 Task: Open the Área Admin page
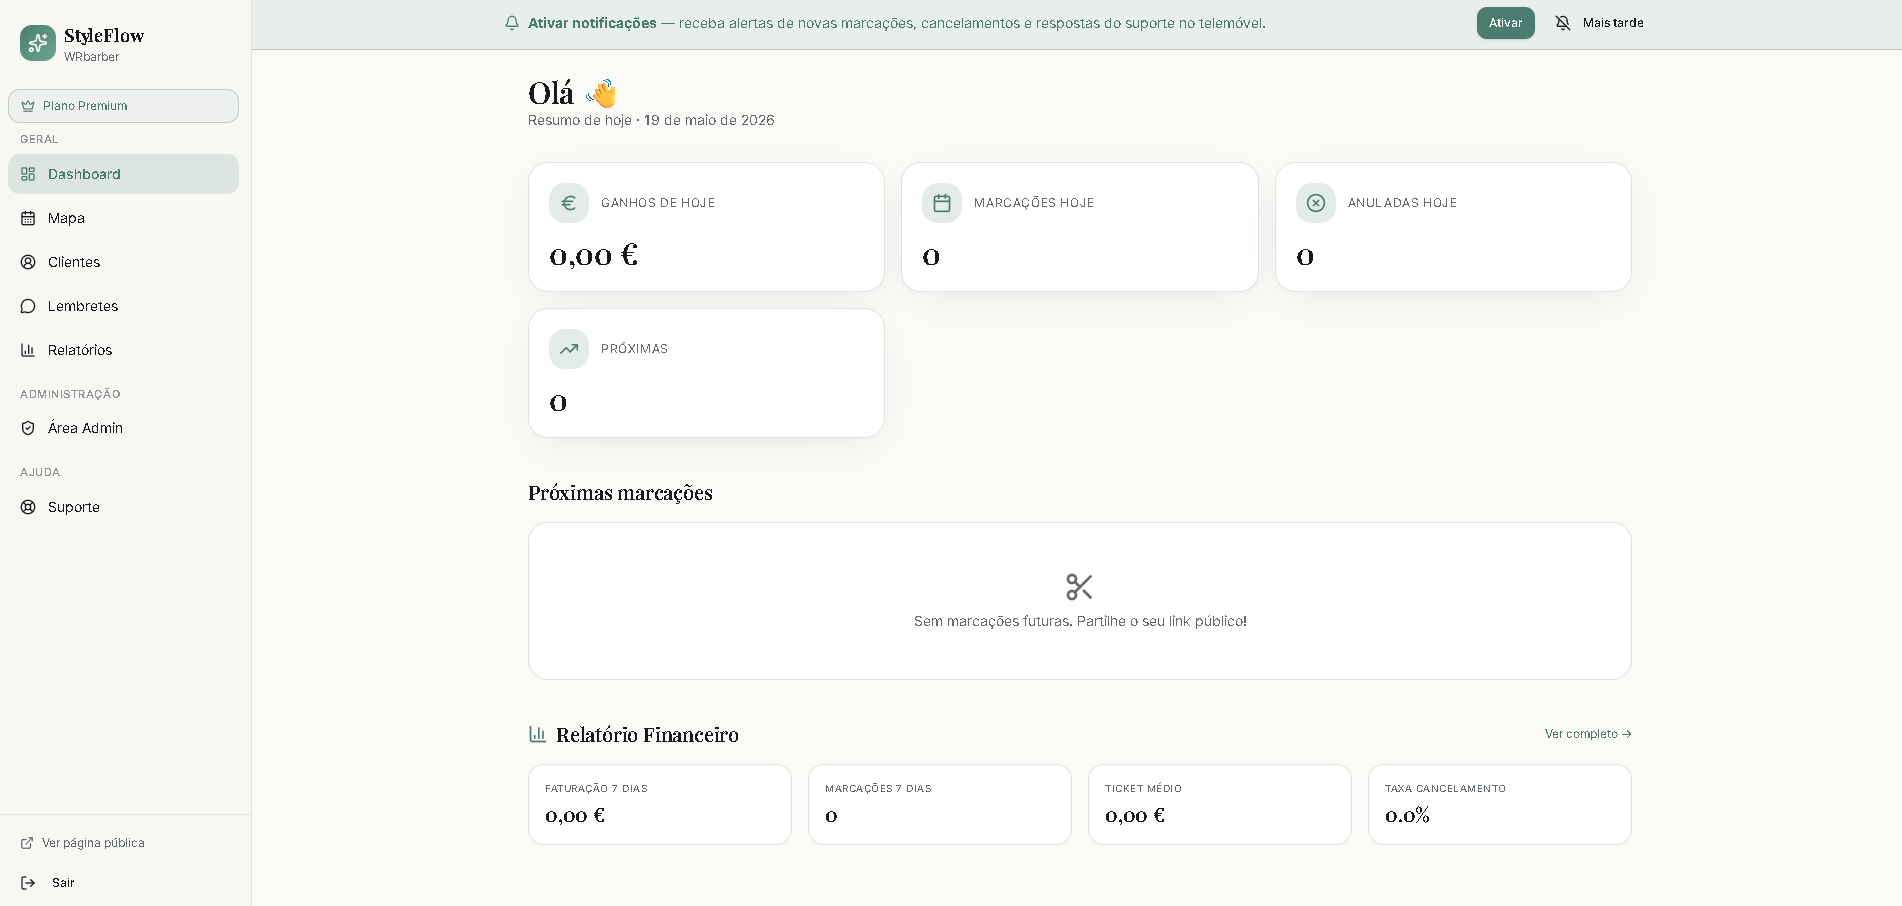click(123, 428)
